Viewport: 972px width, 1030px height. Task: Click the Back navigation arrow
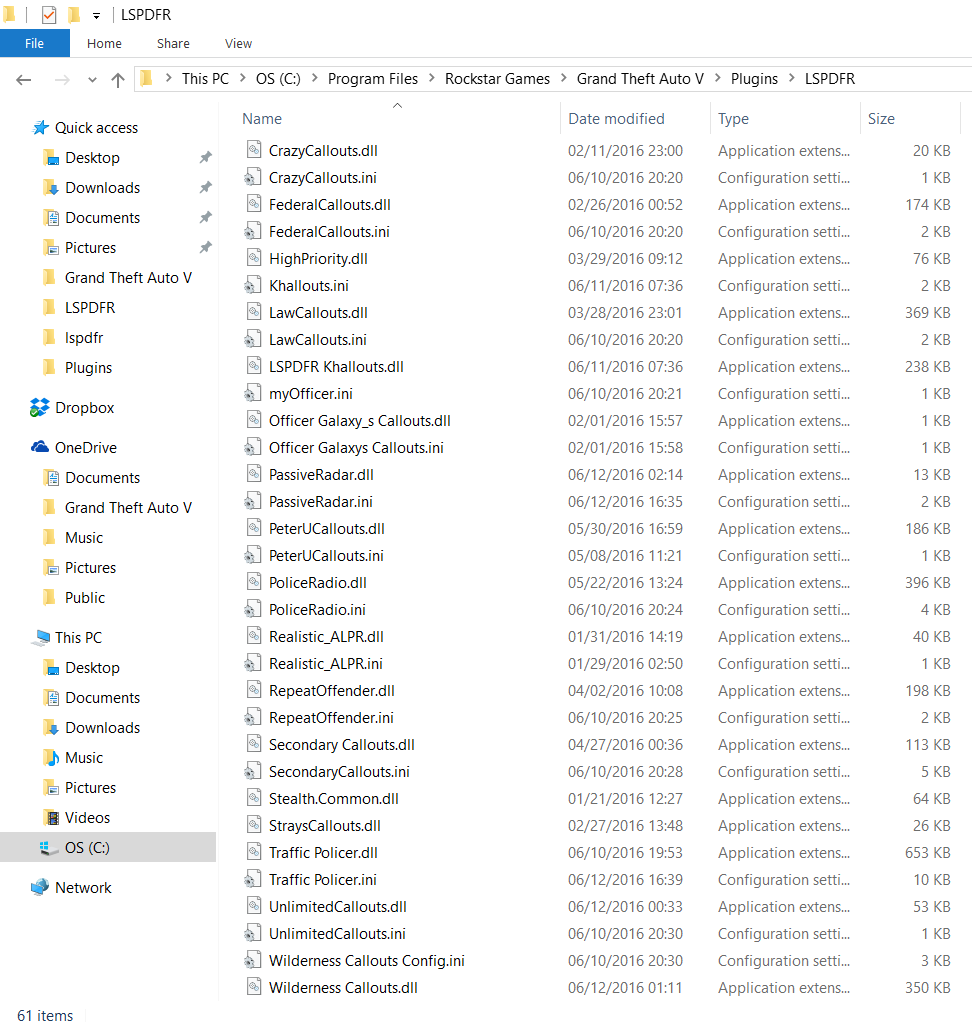[x=24, y=80]
